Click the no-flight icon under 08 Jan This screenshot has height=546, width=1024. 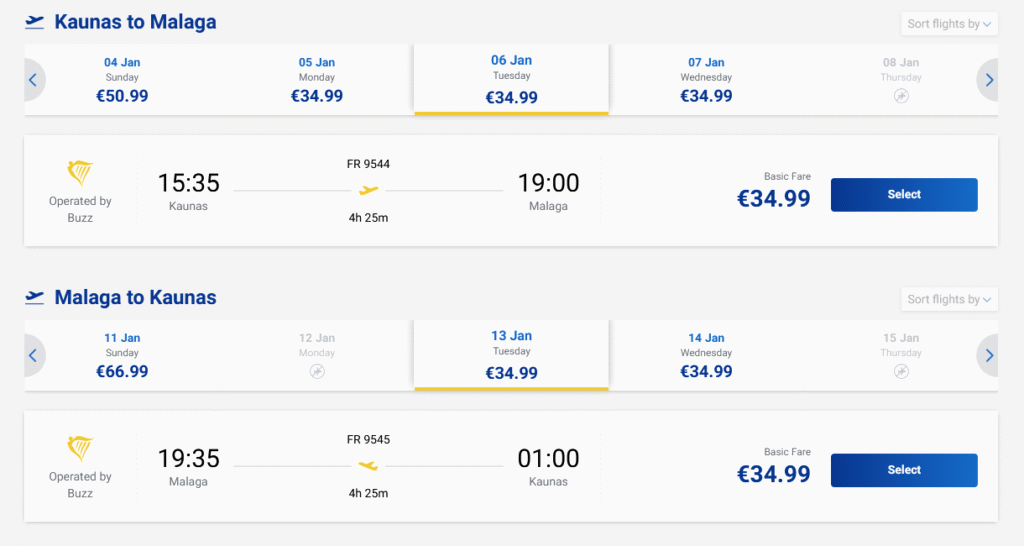[901, 96]
